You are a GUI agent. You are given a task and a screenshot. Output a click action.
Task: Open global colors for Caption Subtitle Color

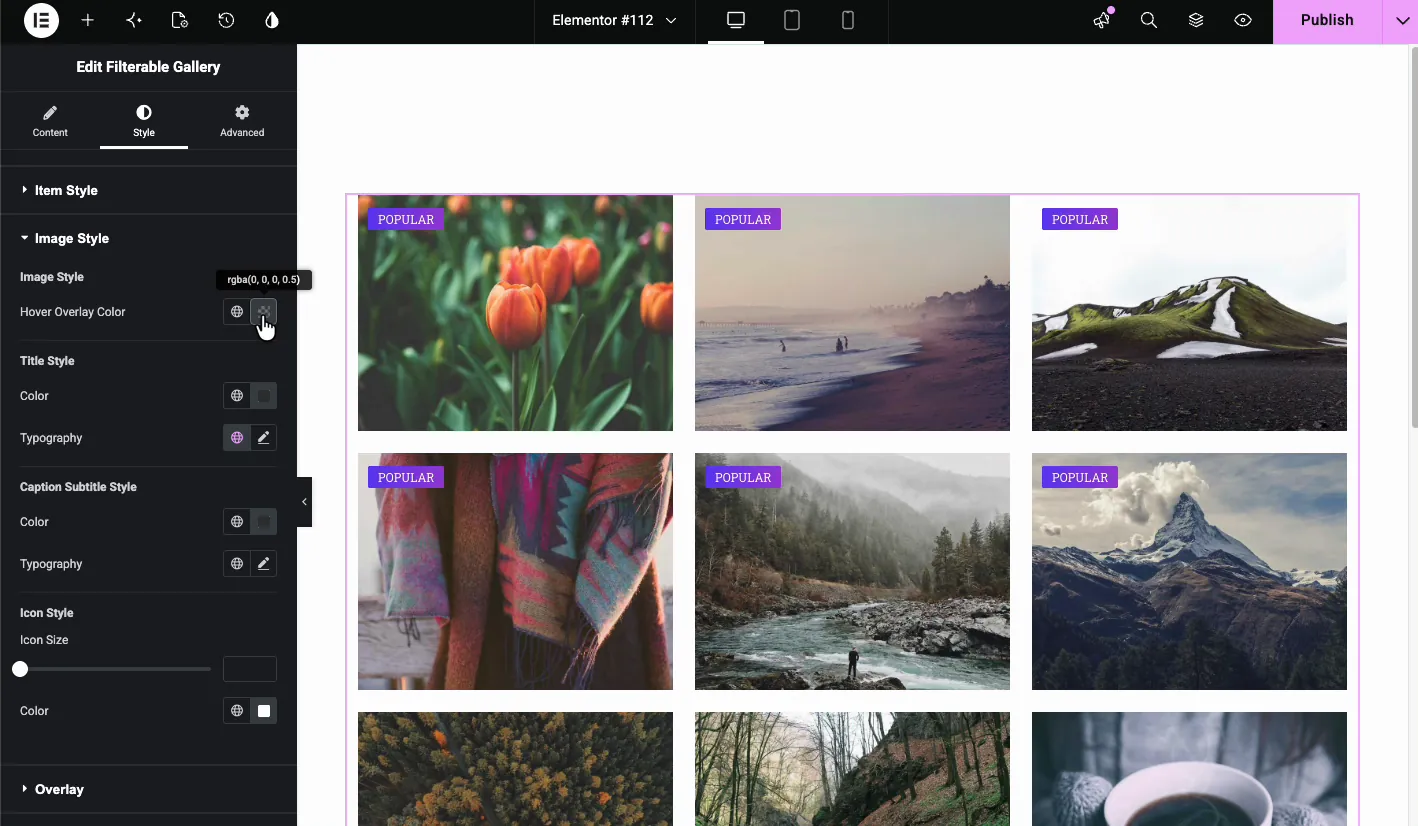(x=237, y=522)
